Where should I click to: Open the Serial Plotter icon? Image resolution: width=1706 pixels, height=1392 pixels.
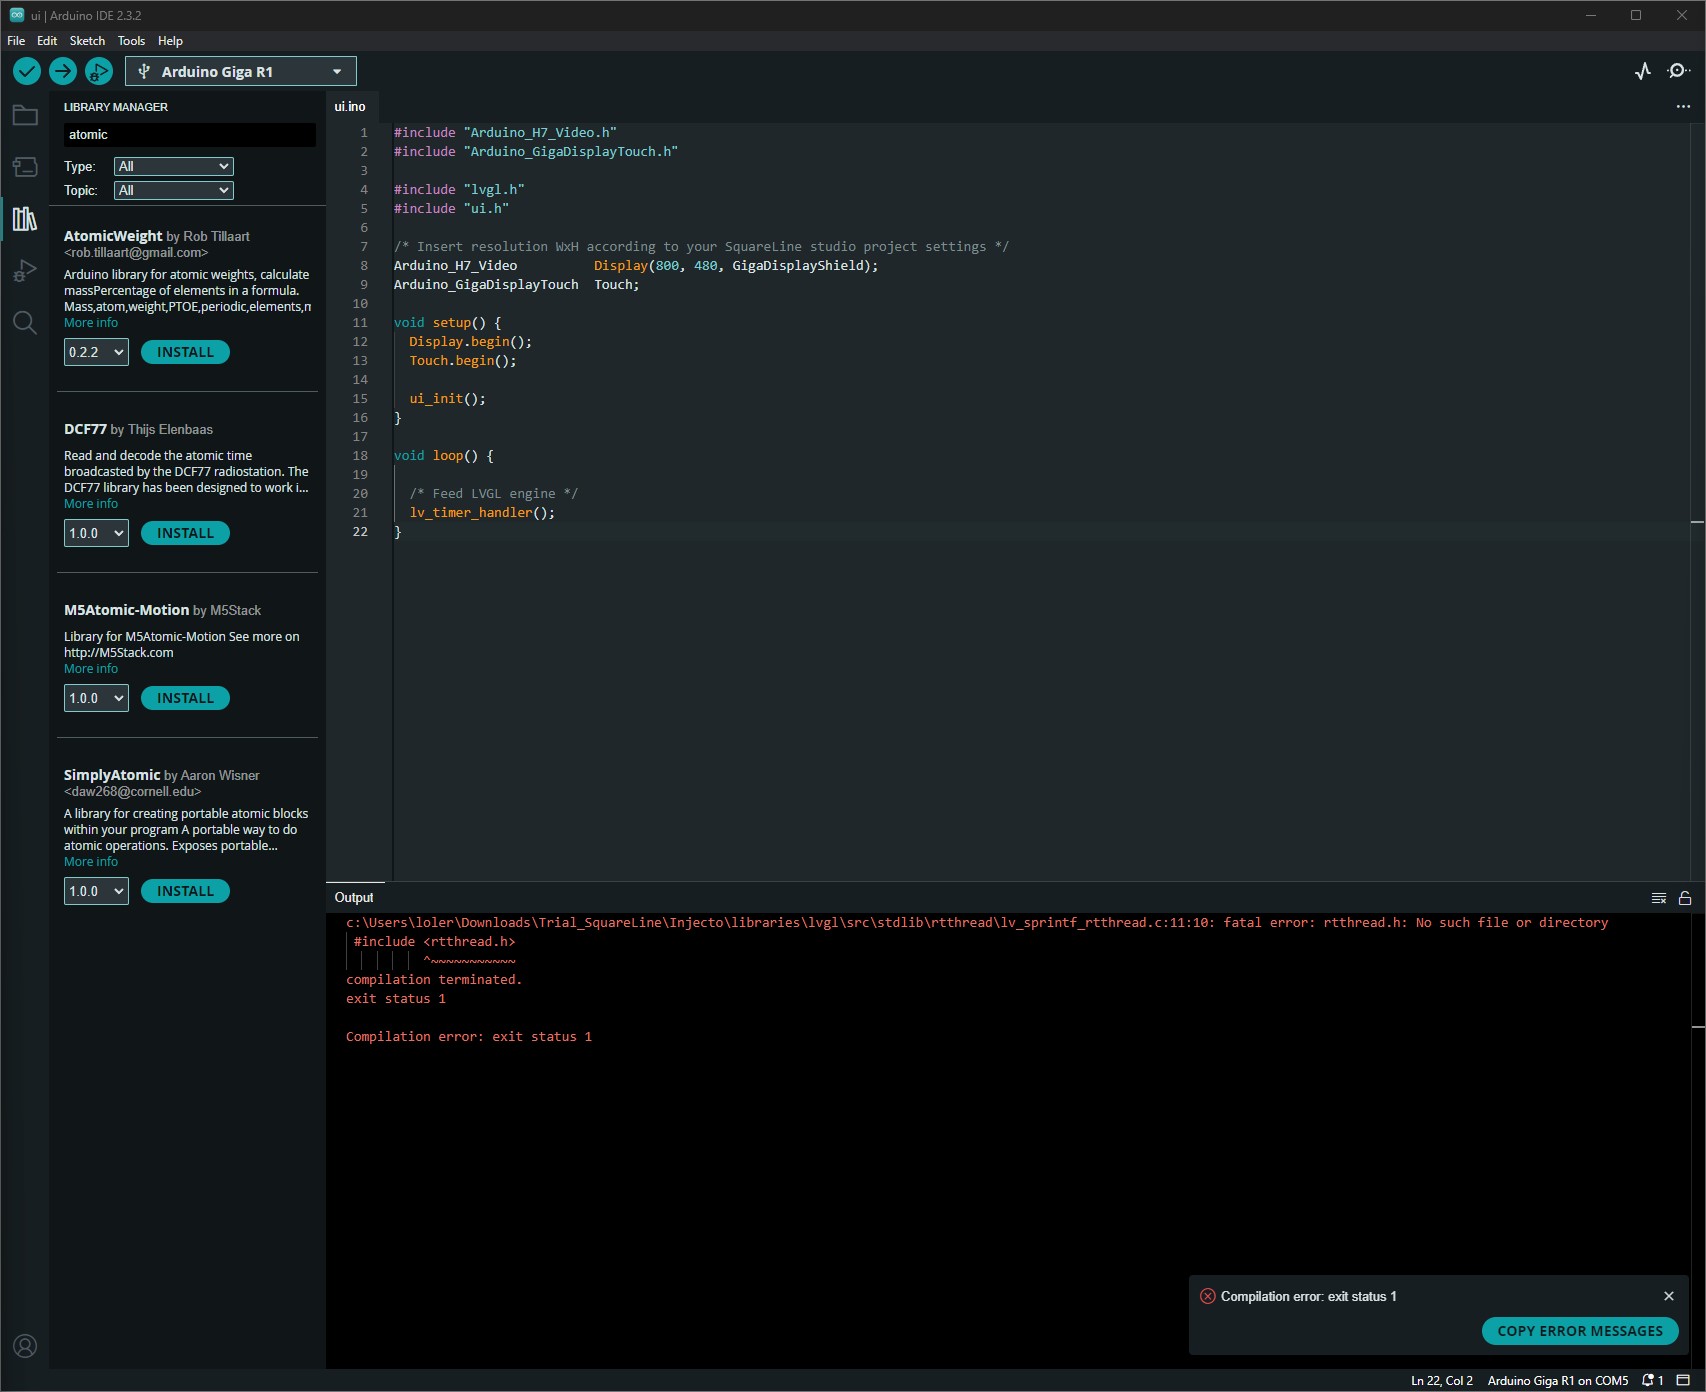click(x=1643, y=71)
